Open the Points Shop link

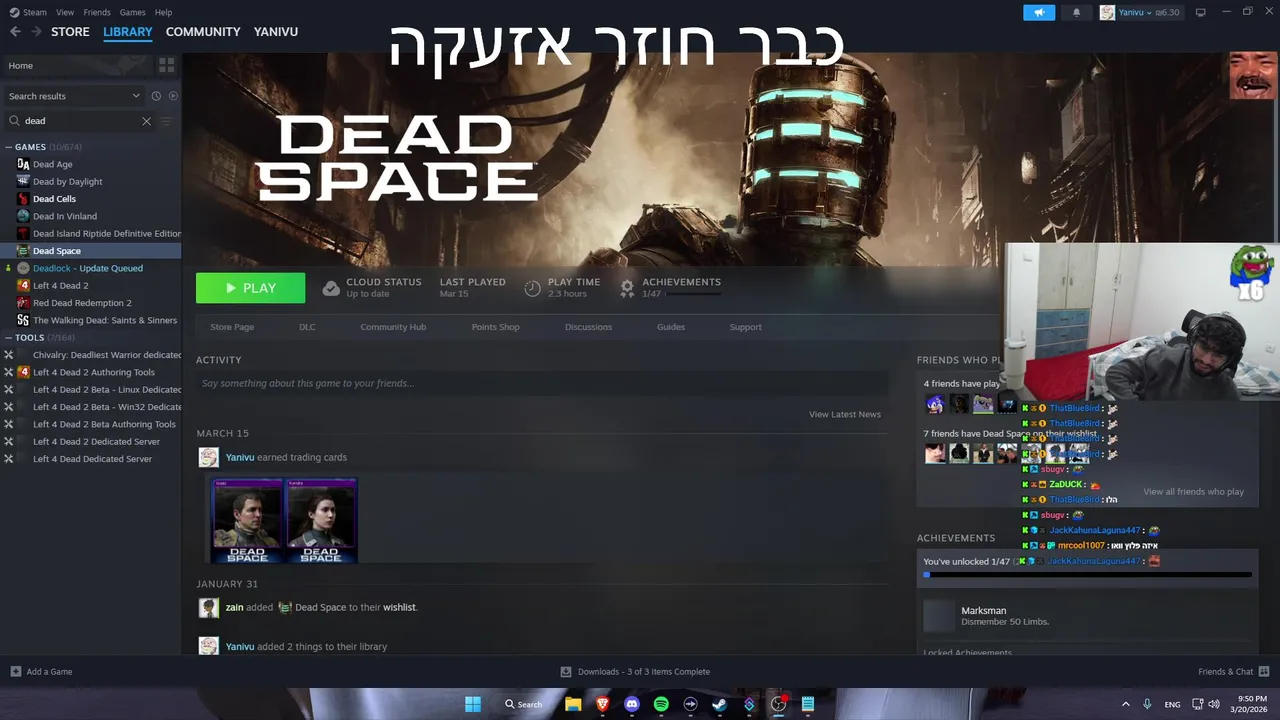[x=495, y=327]
